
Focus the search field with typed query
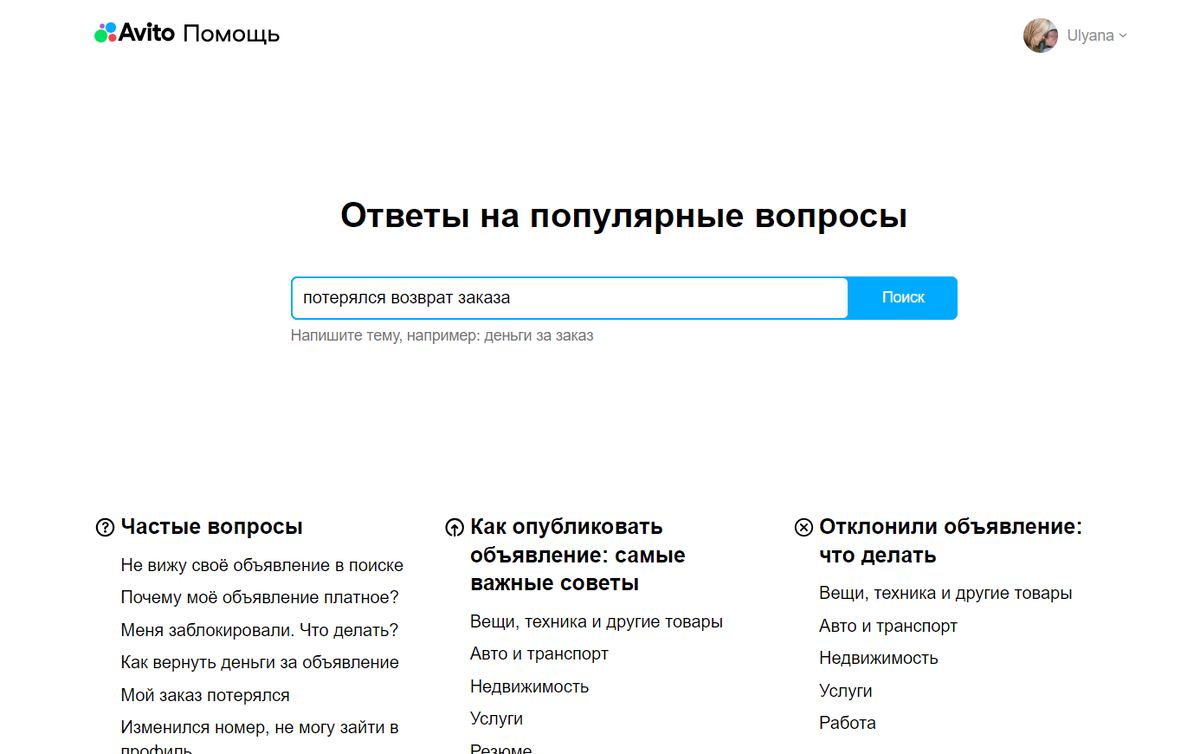click(569, 298)
